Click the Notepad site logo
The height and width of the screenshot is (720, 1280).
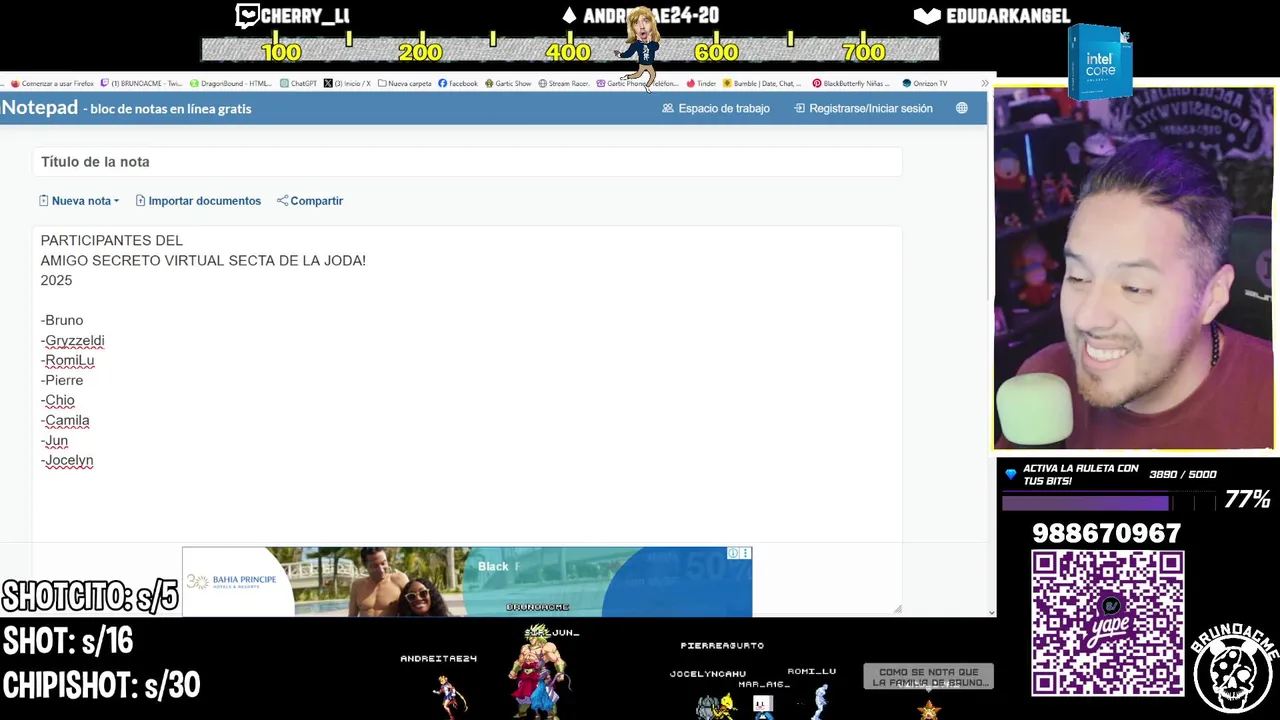point(40,108)
